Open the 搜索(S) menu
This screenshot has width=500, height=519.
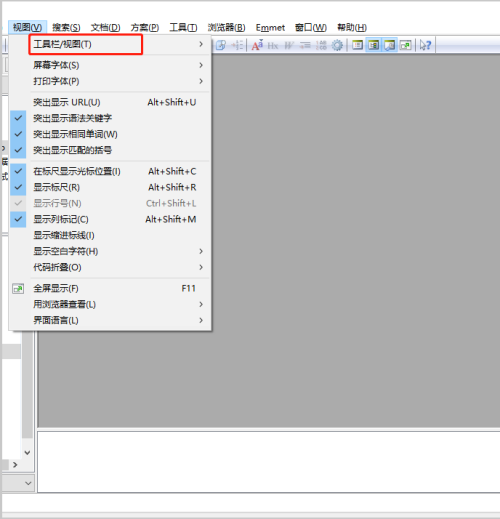[x=66, y=27]
